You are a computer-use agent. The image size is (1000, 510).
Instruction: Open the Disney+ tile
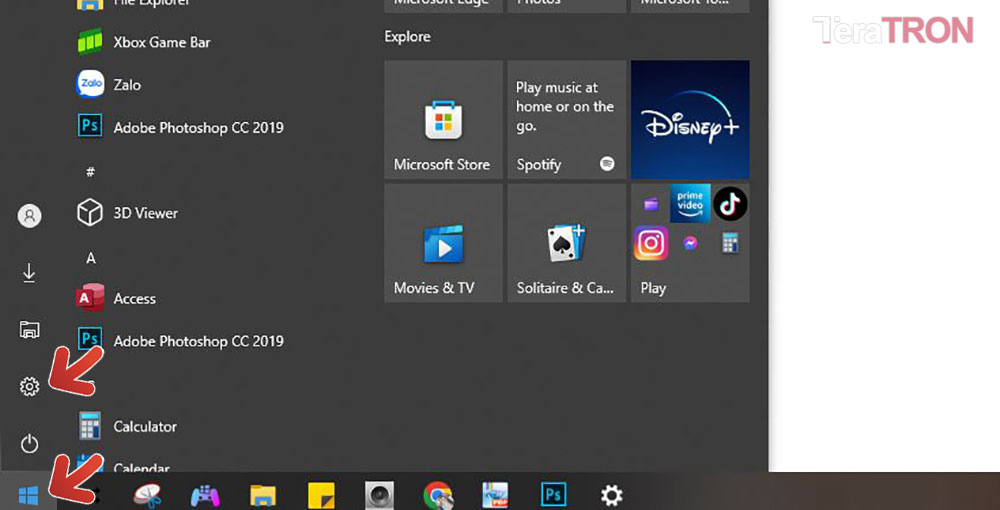tap(690, 120)
